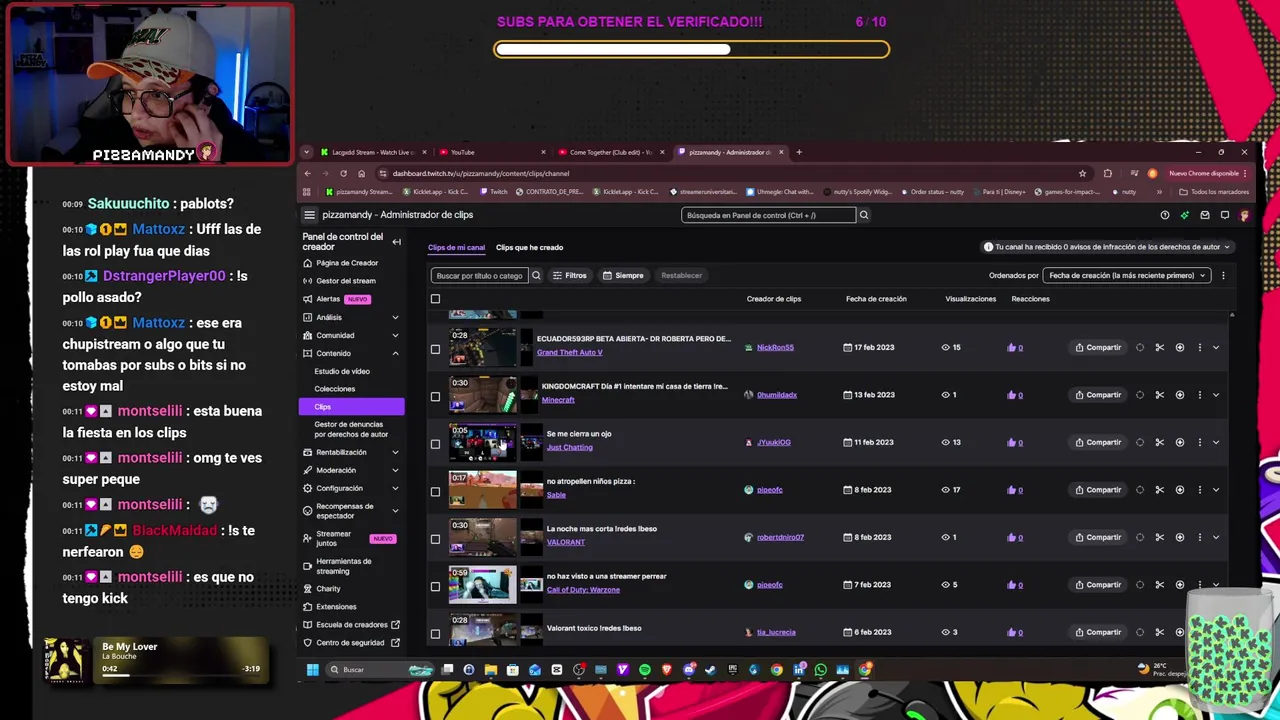Expand details chevron for pipeofc 8 feb clip

click(1216, 490)
